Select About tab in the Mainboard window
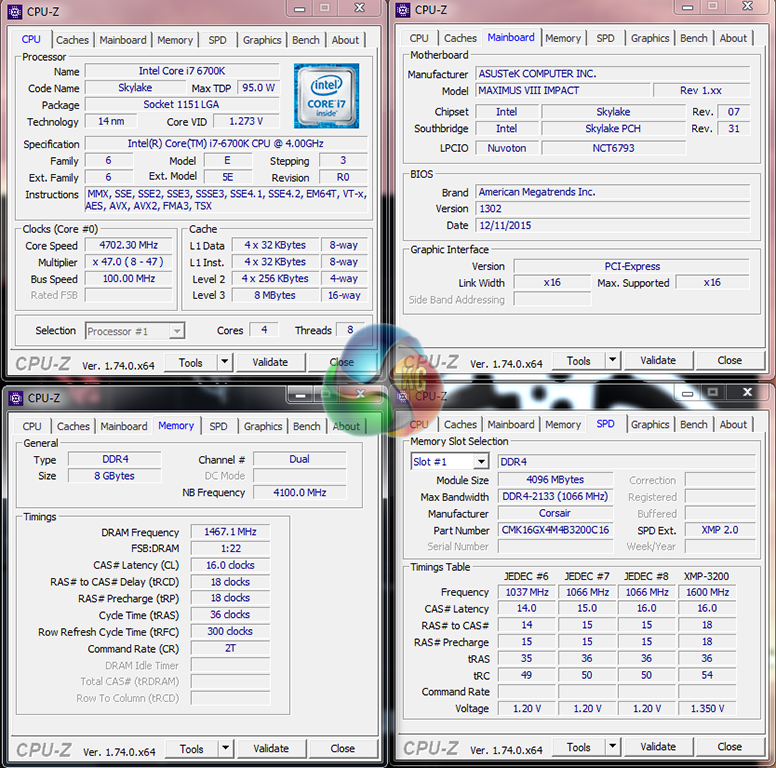This screenshot has width=776, height=768. tap(733, 38)
